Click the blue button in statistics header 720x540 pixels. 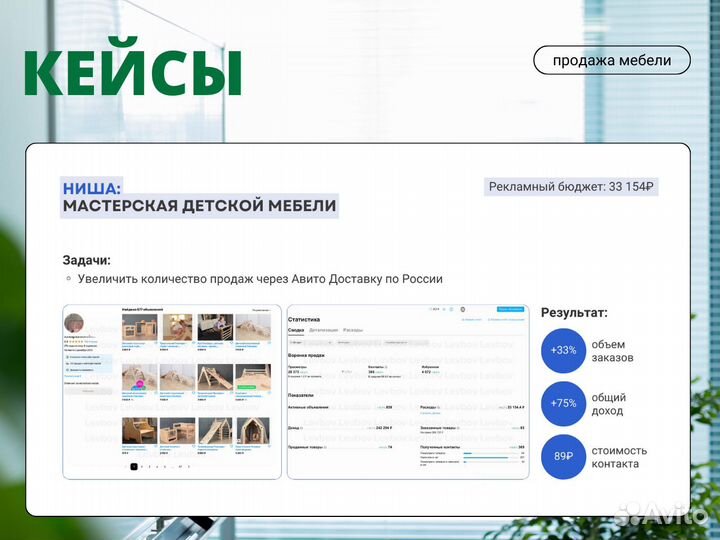[510, 309]
